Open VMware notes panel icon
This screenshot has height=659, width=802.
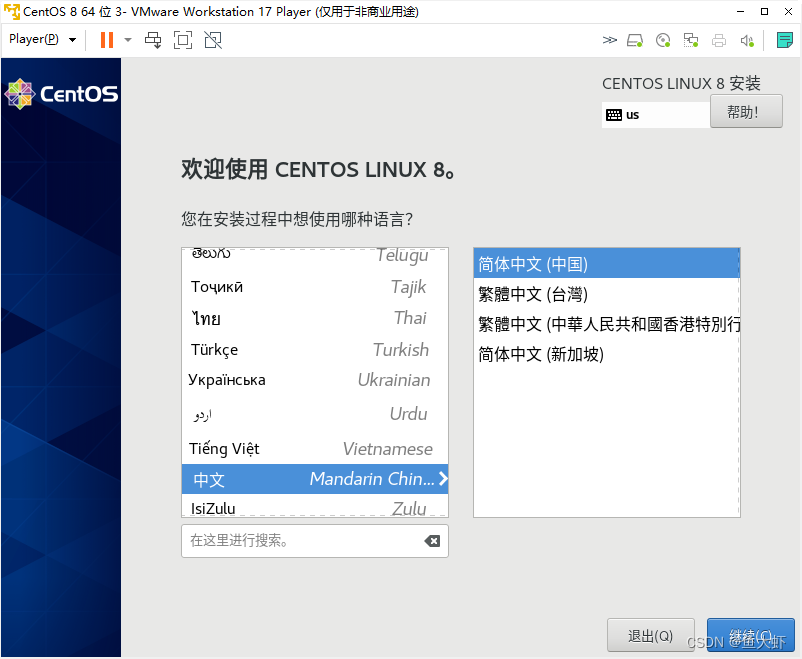point(784,40)
